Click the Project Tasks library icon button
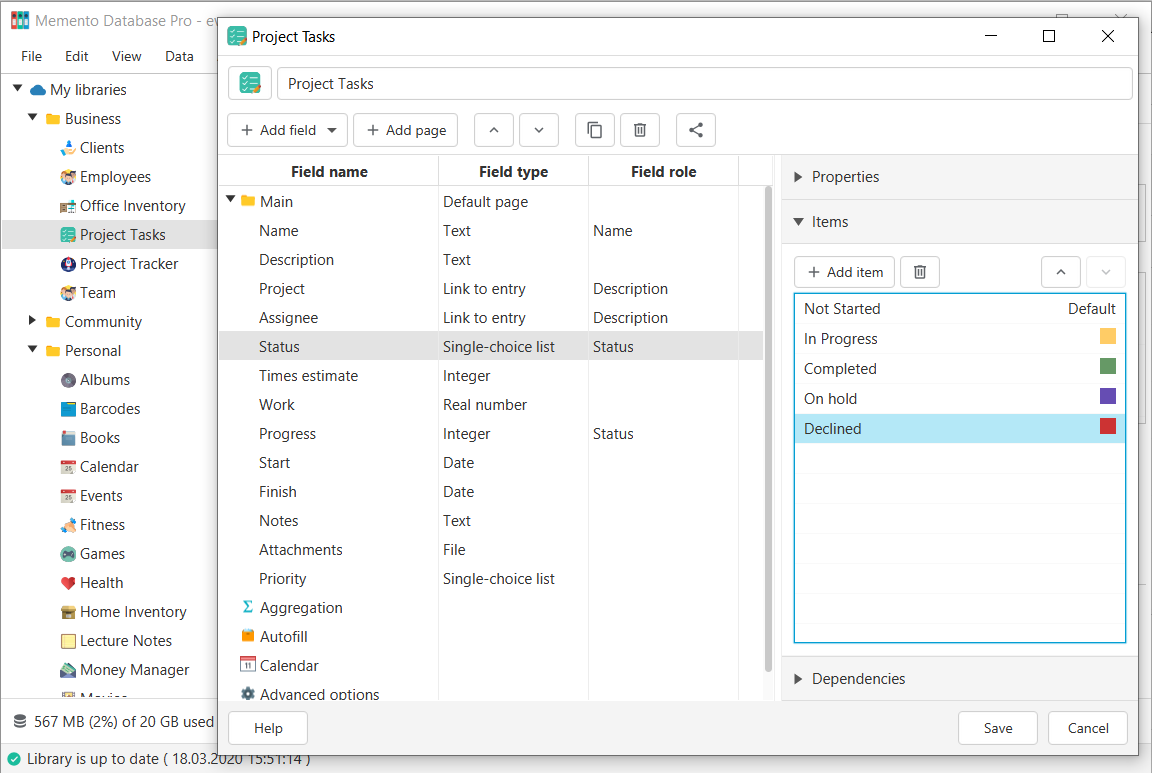Screen dimensions: 1152x773 [250, 83]
